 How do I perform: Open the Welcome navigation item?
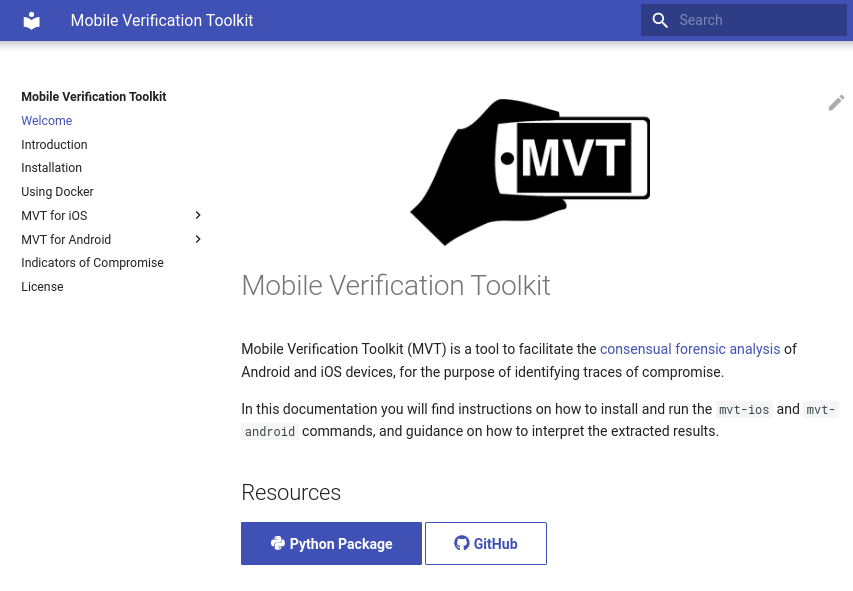pos(47,121)
